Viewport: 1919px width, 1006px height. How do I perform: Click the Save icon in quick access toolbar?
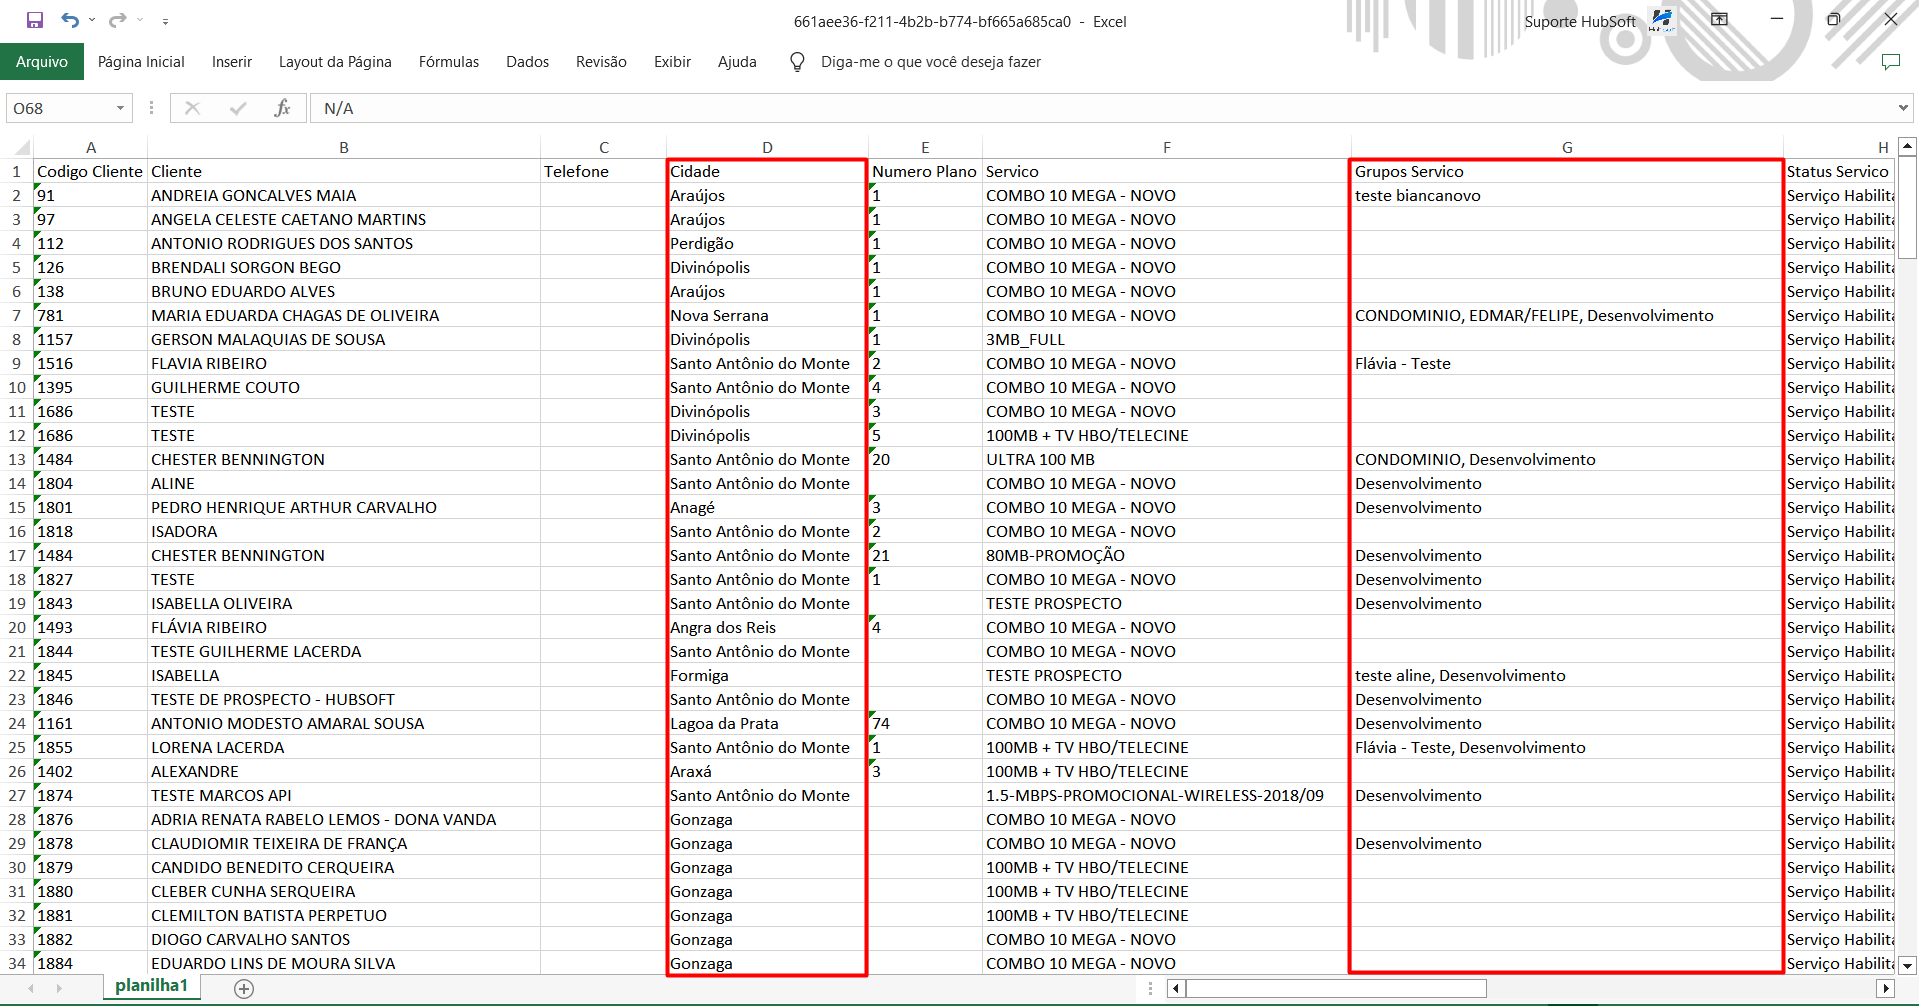point(35,20)
